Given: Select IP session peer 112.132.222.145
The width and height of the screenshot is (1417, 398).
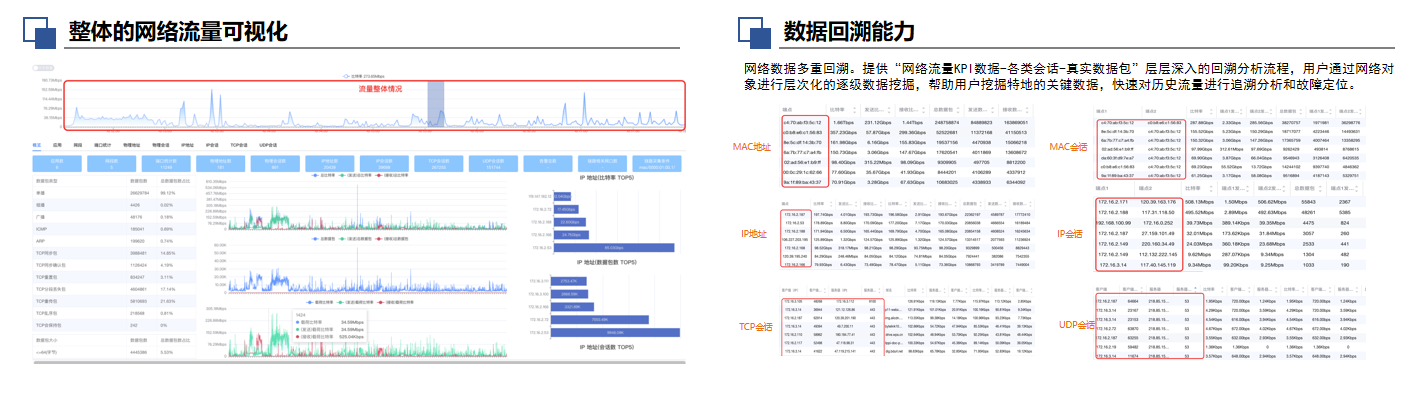Looking at the screenshot, I should coord(1158,254).
